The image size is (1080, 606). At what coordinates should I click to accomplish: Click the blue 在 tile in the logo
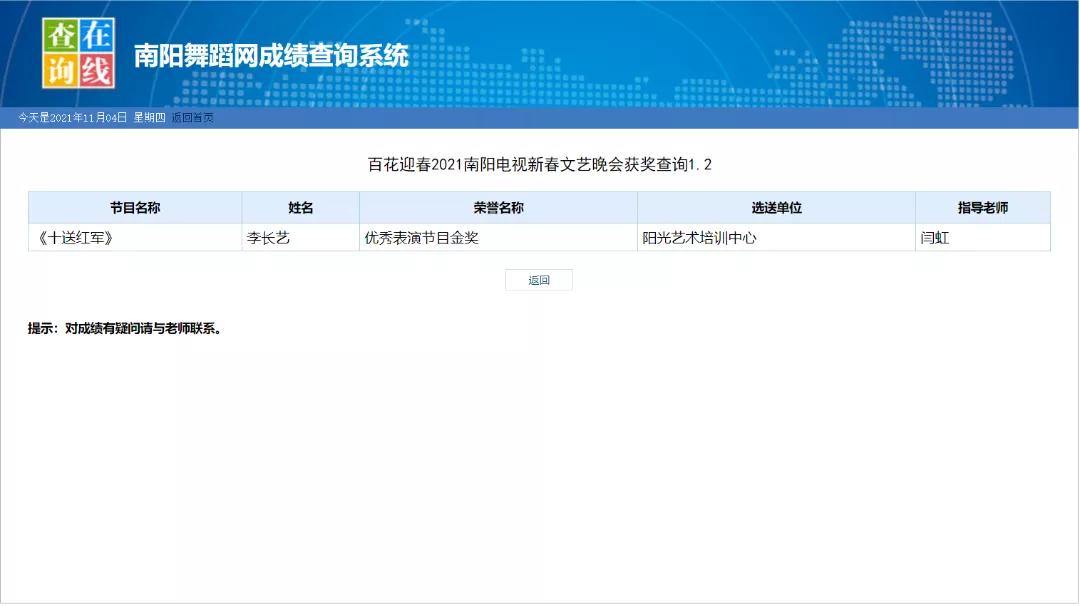click(x=95, y=37)
